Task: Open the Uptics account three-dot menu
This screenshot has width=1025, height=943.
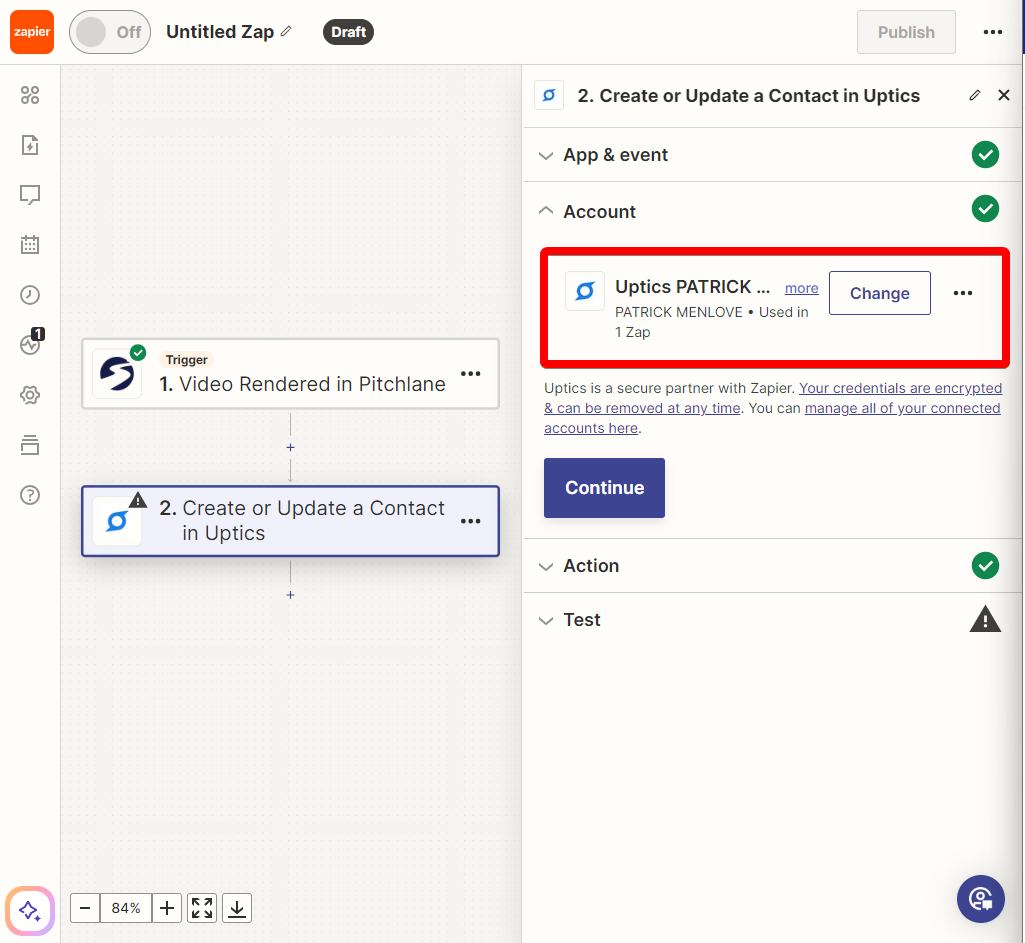Action: pyautogui.click(x=962, y=293)
